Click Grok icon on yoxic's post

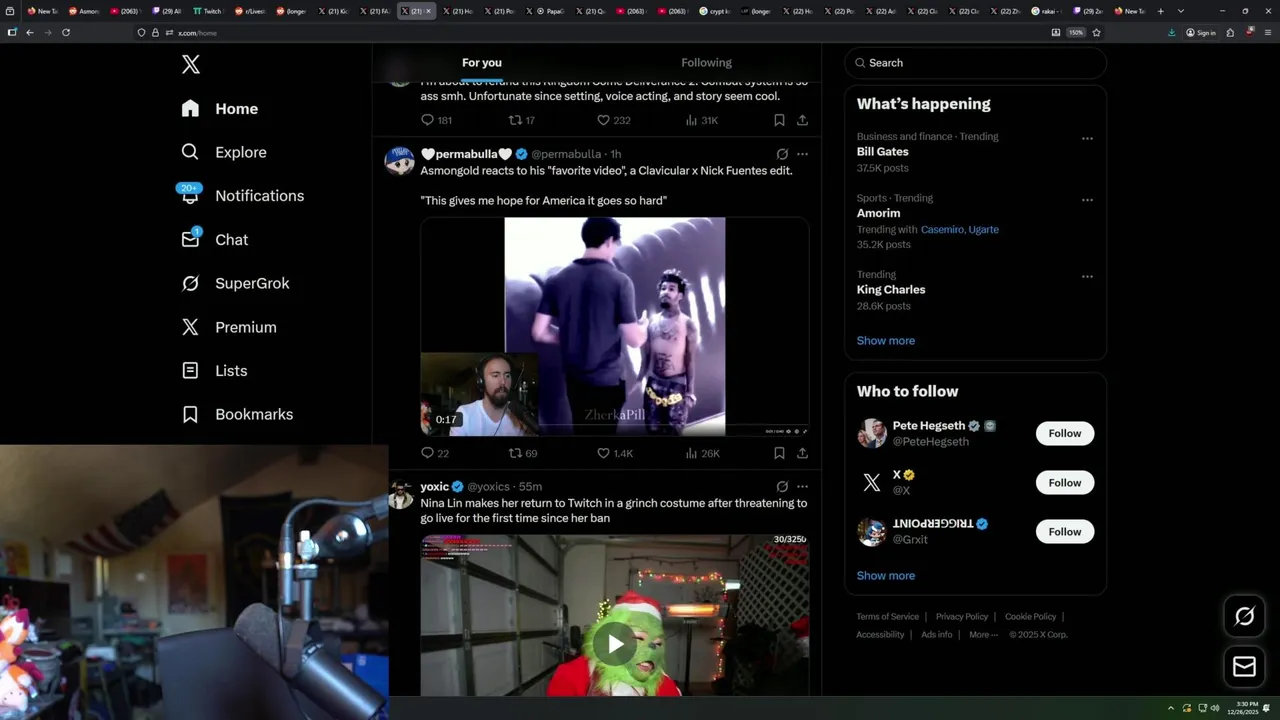click(782, 487)
